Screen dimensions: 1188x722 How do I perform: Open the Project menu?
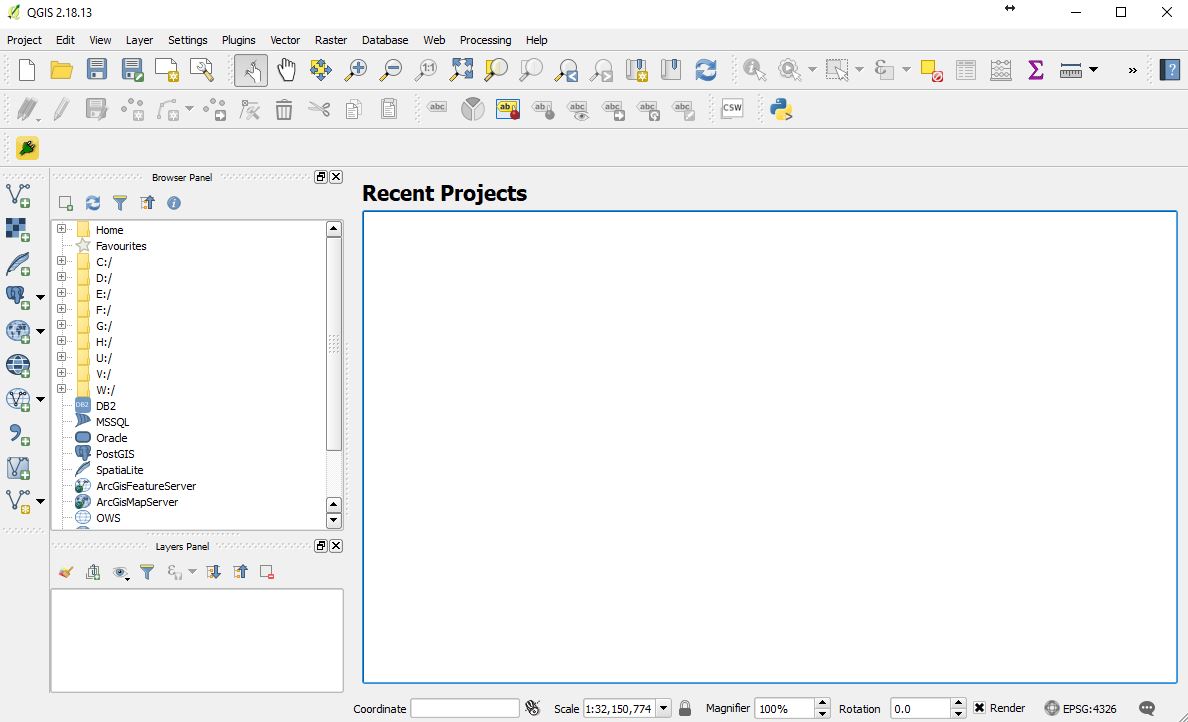[x=24, y=40]
